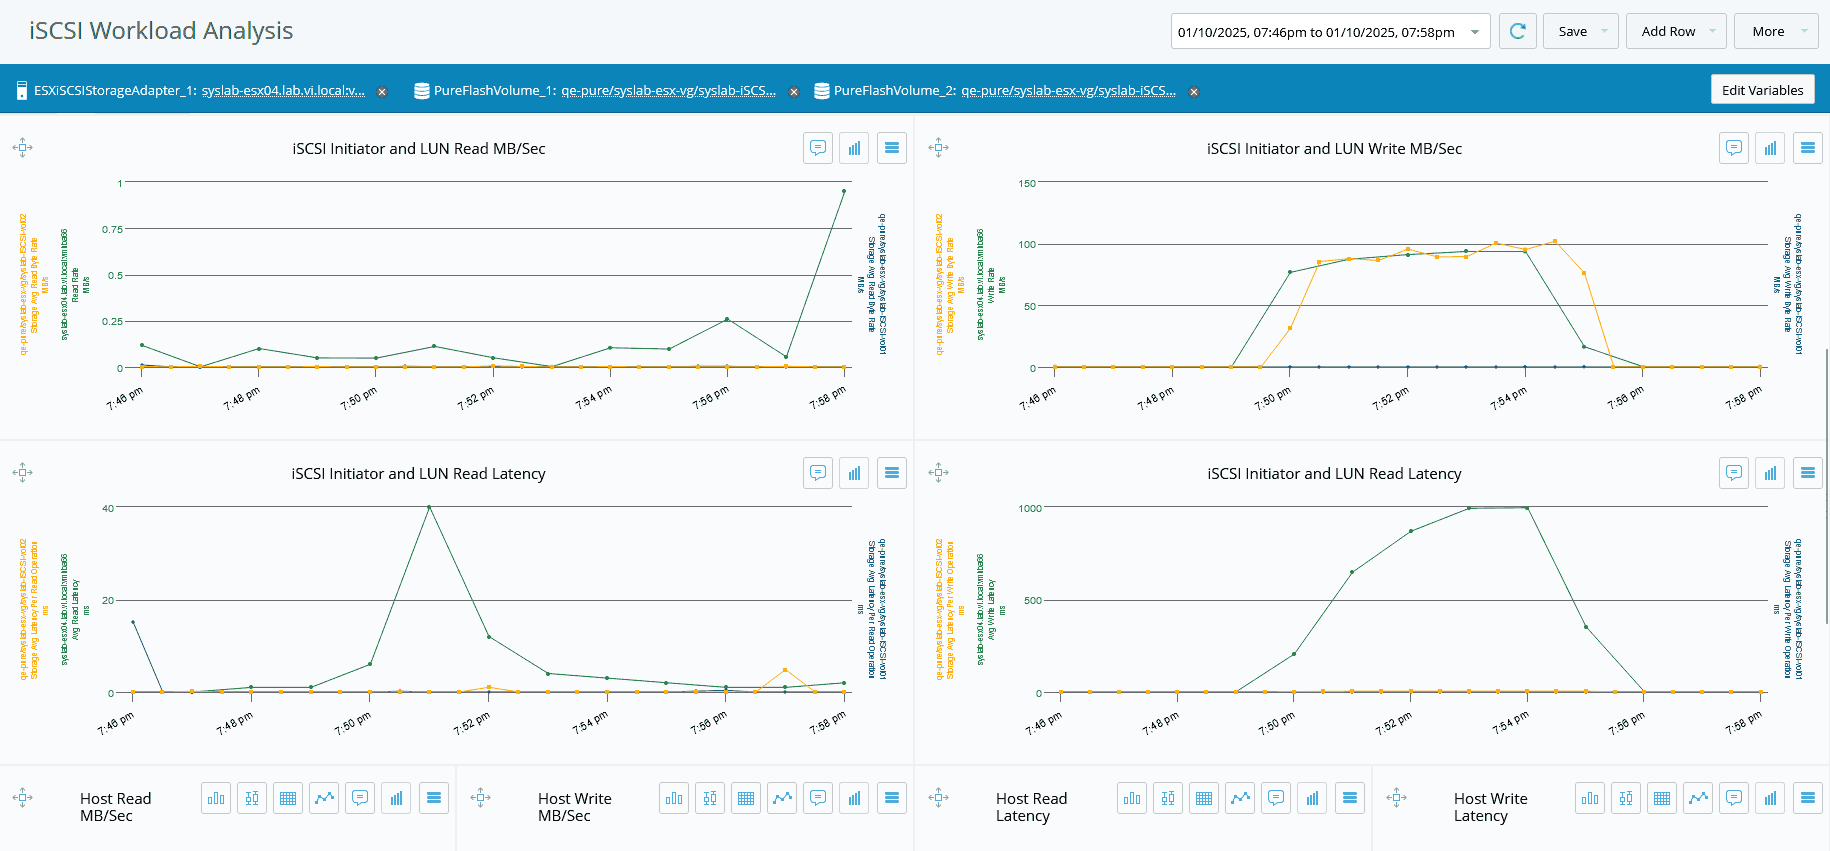The width and height of the screenshot is (1830, 851).
Task: Expand the Add Row dropdown arrow
Action: point(1712,32)
